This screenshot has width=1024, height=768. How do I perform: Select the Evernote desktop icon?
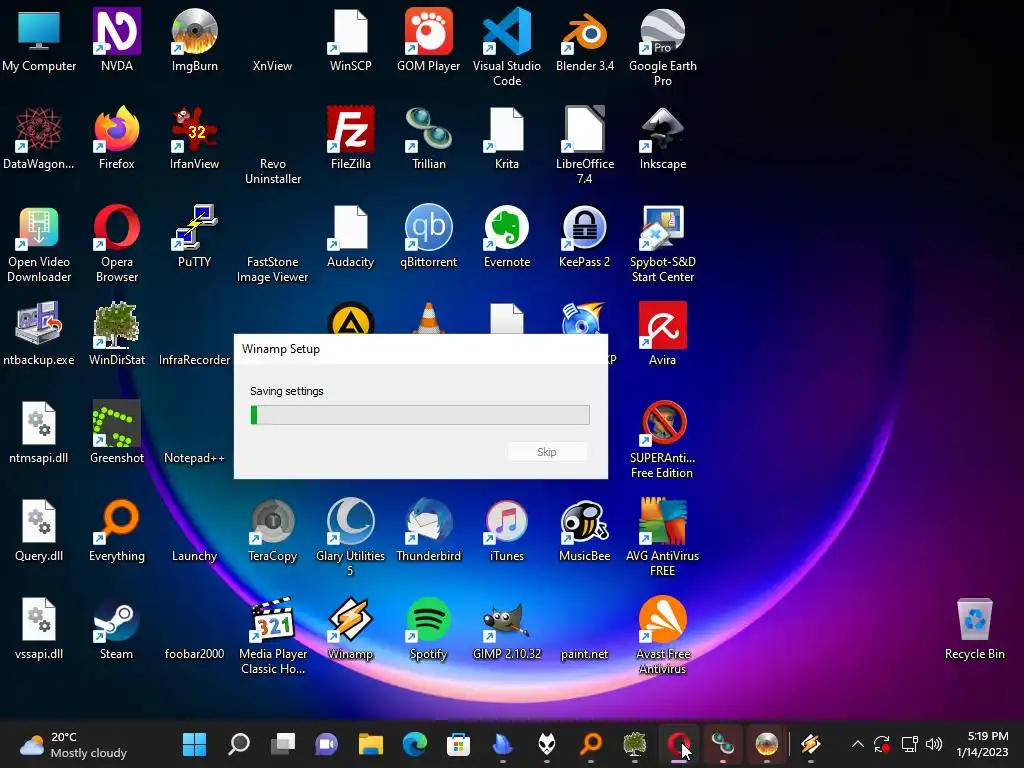507,227
